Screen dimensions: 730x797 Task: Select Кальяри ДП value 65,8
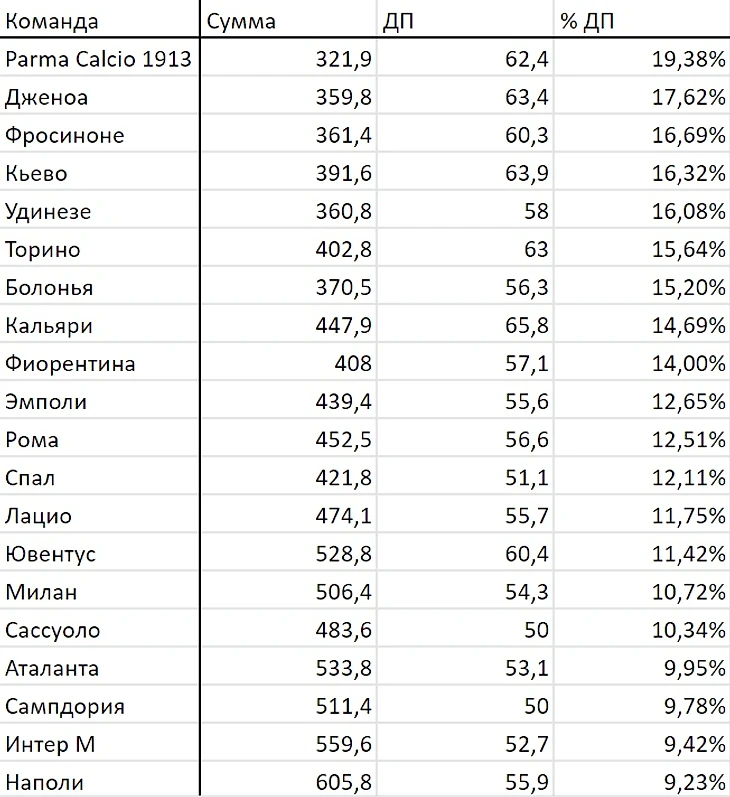click(465, 325)
